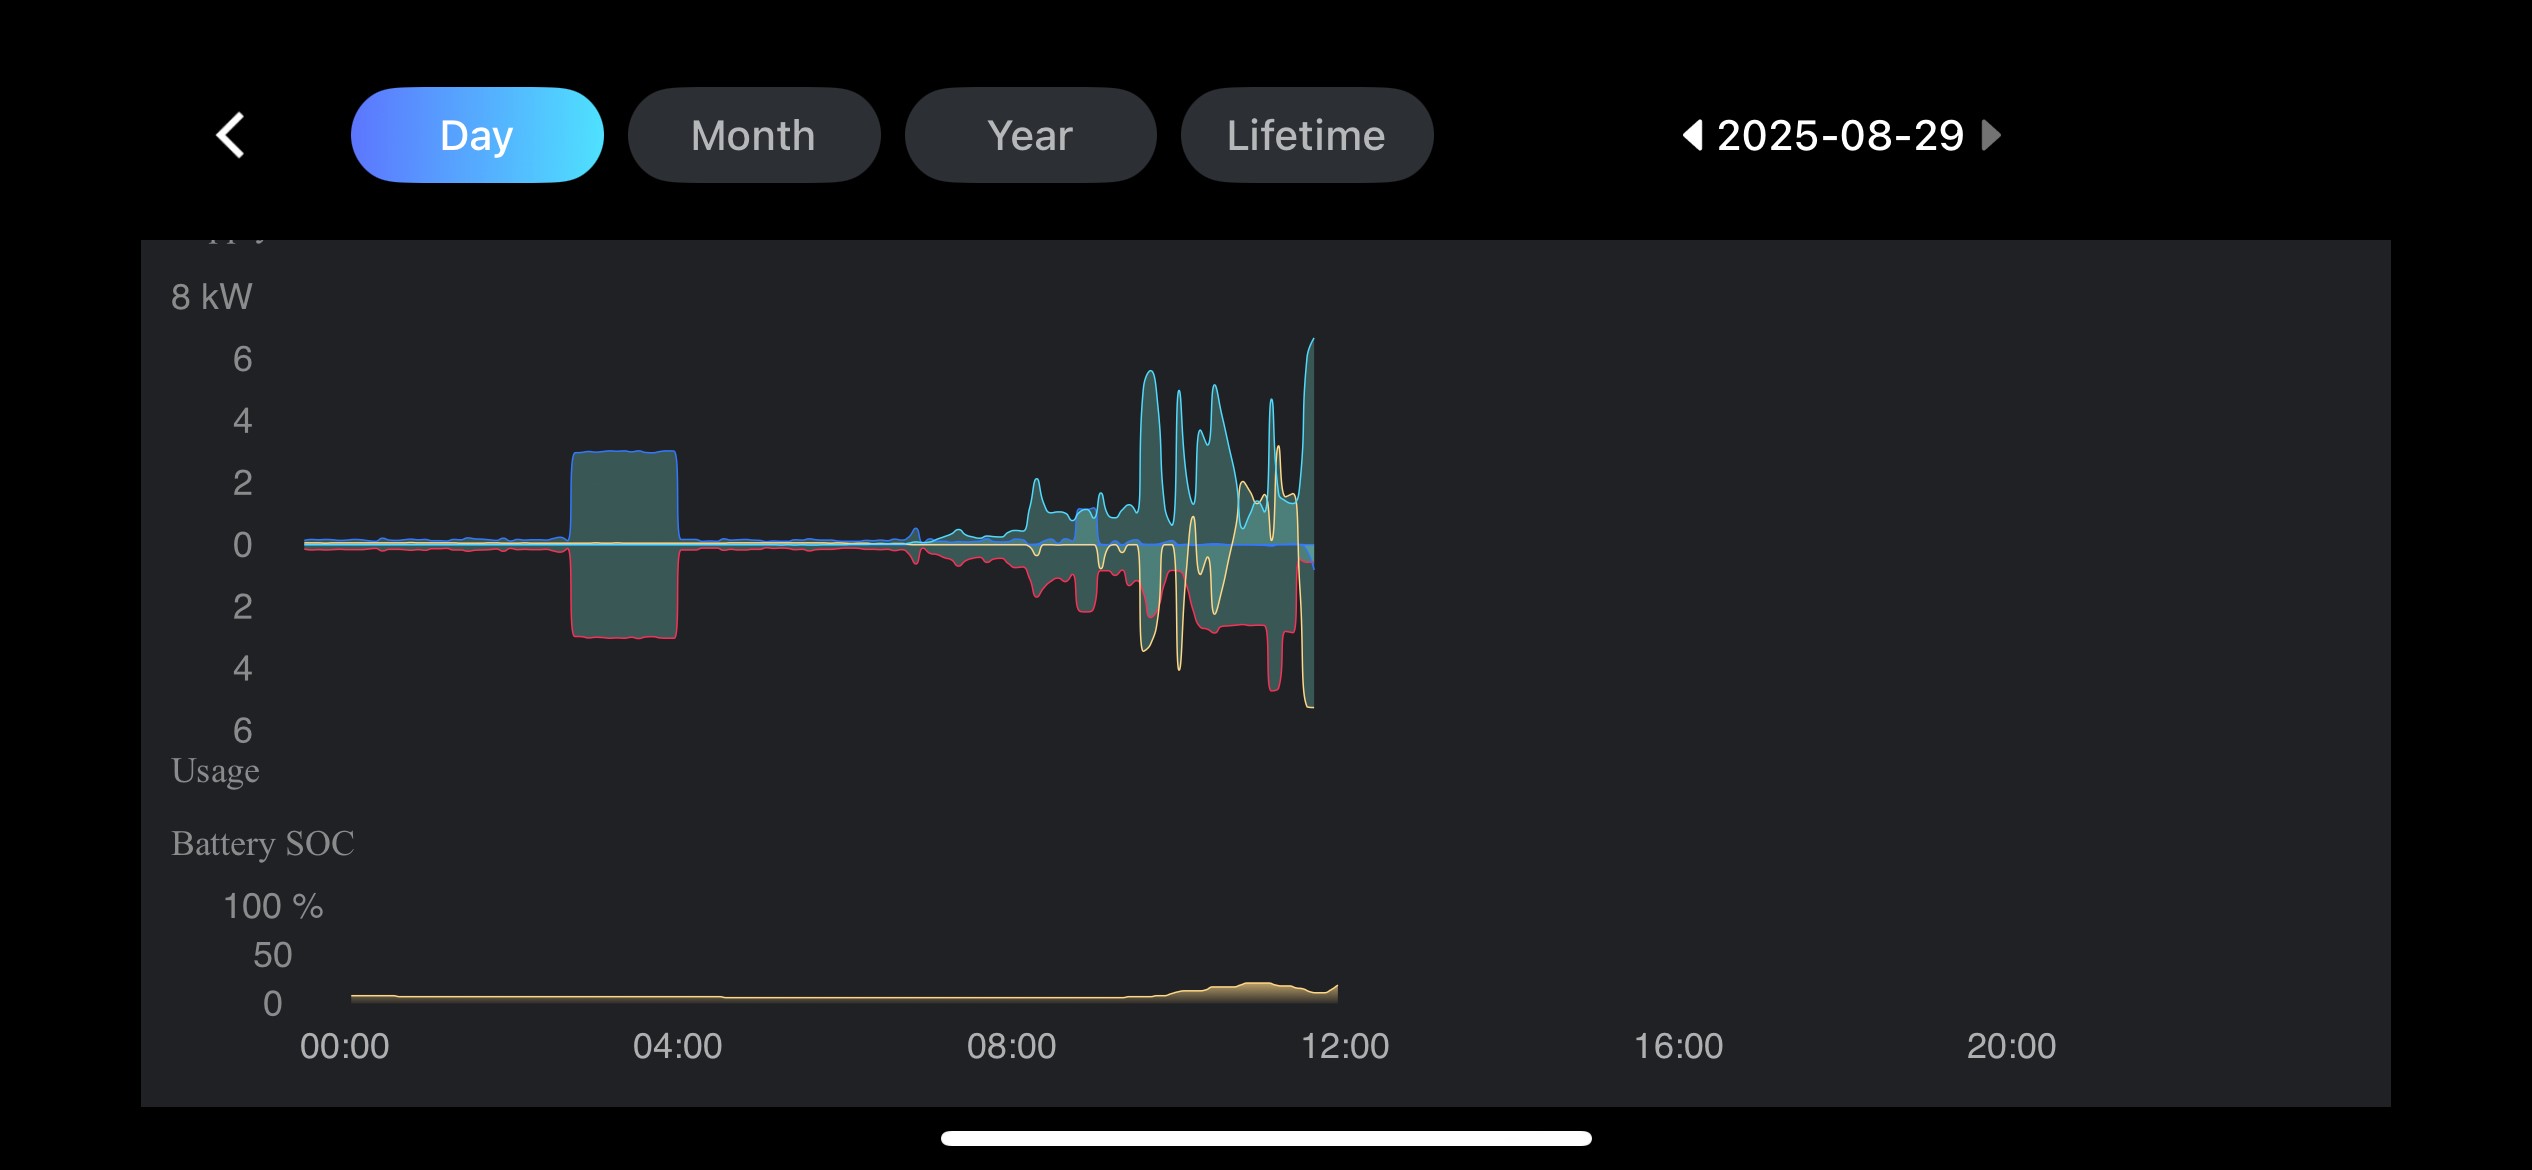Tap the 16:00 time axis label
The width and height of the screenshot is (2532, 1170).
pos(1678,1046)
